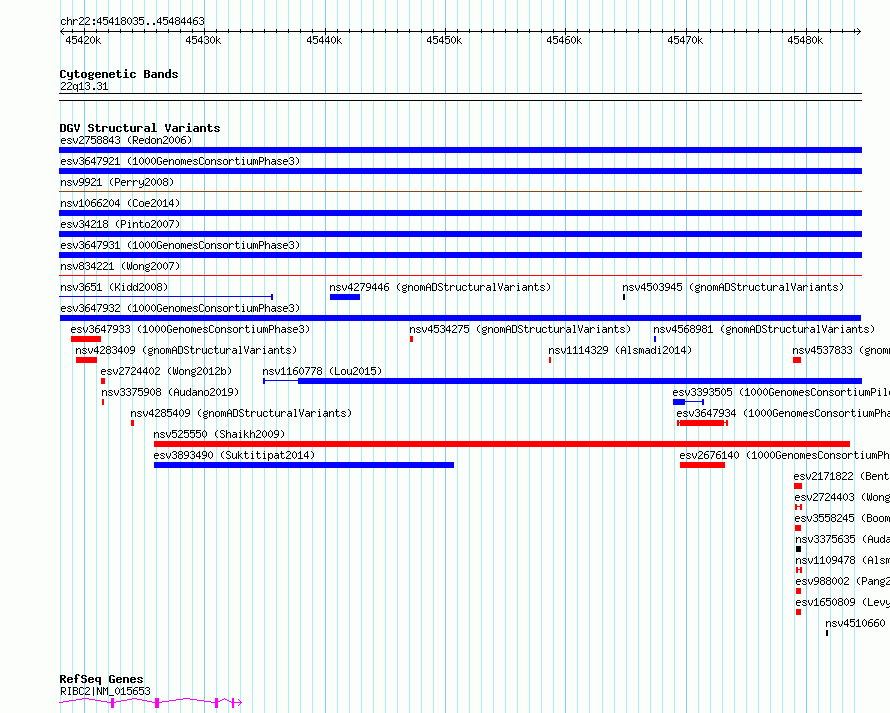
Task: Select nsv4285409 gnomAD variant label
Action: tap(241, 413)
